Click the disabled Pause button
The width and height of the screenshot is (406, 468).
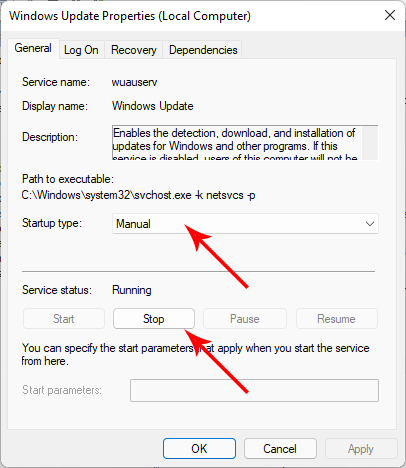pos(245,319)
